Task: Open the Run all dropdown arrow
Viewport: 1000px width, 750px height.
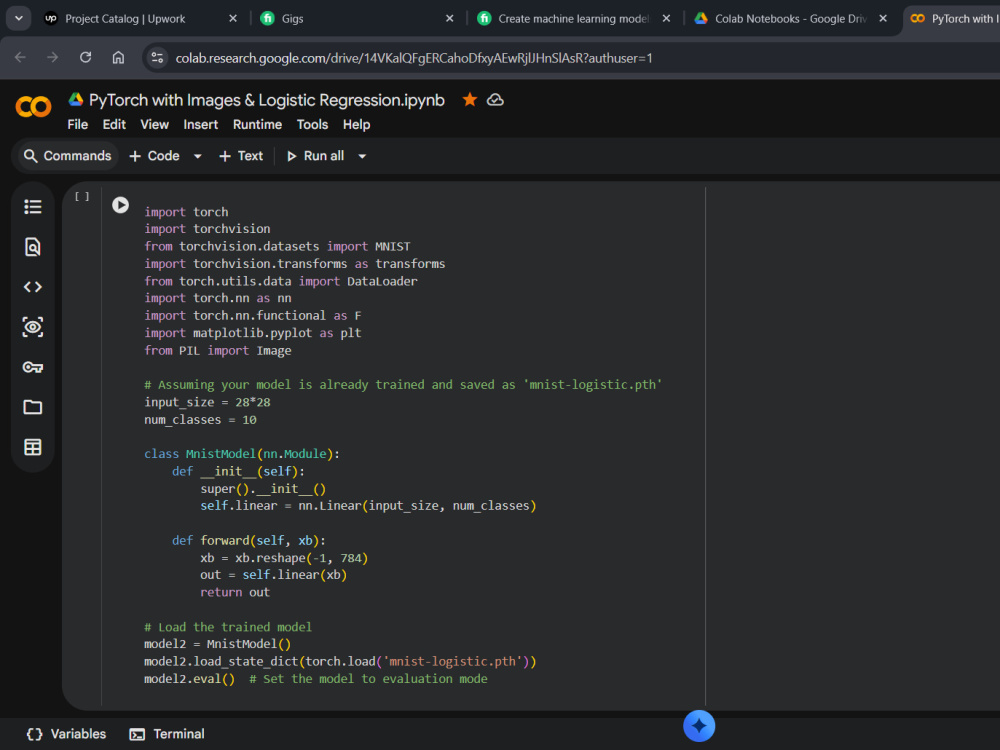Action: 362,156
